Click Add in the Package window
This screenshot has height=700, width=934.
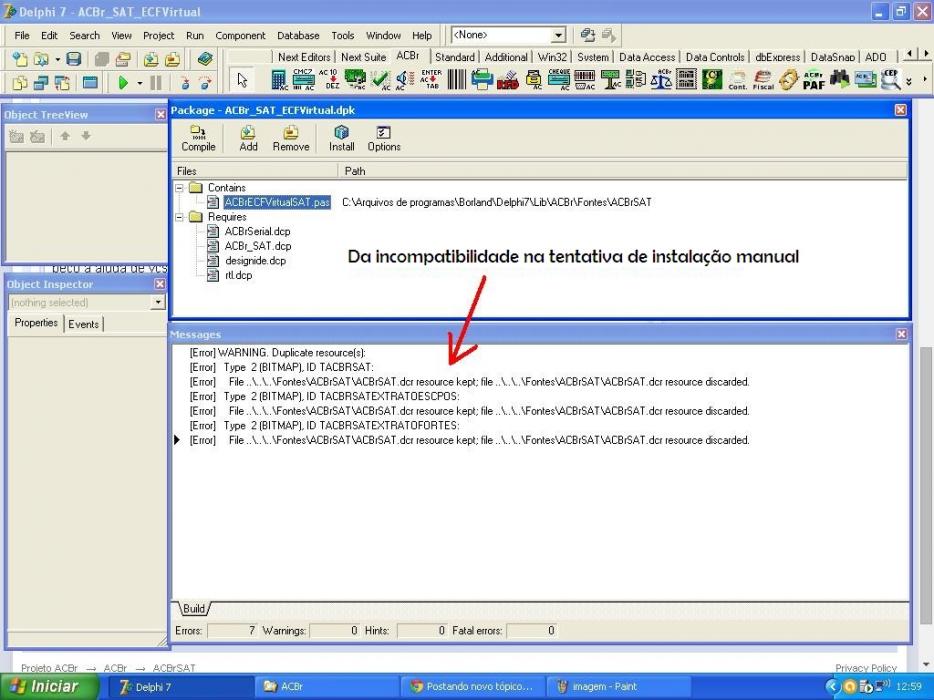248,138
